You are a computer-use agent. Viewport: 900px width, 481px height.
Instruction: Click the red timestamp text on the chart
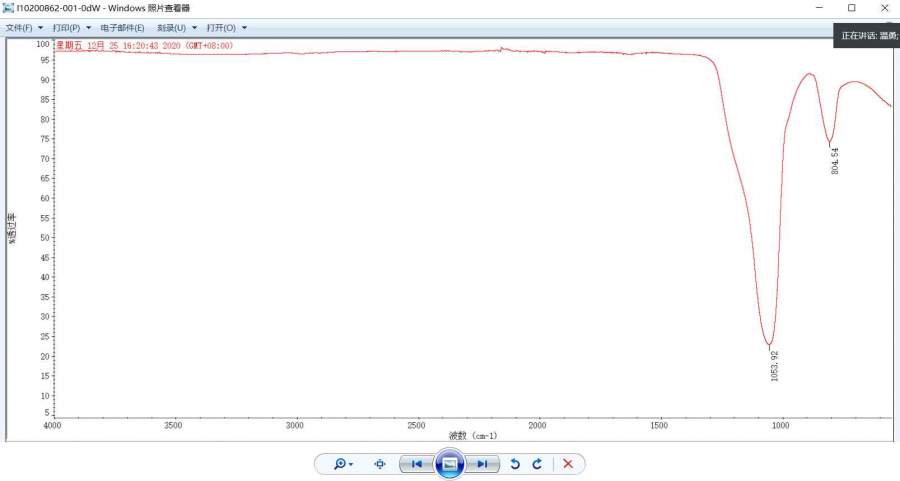point(143,46)
